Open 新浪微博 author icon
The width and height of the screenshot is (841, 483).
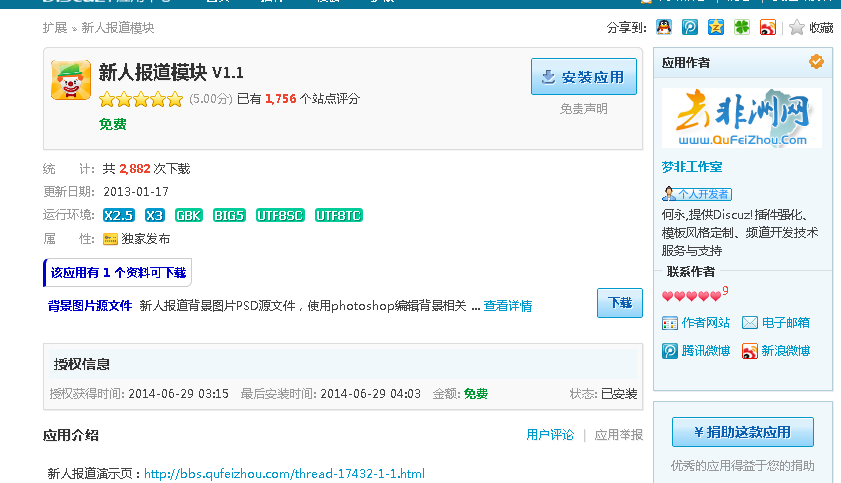click(750, 351)
